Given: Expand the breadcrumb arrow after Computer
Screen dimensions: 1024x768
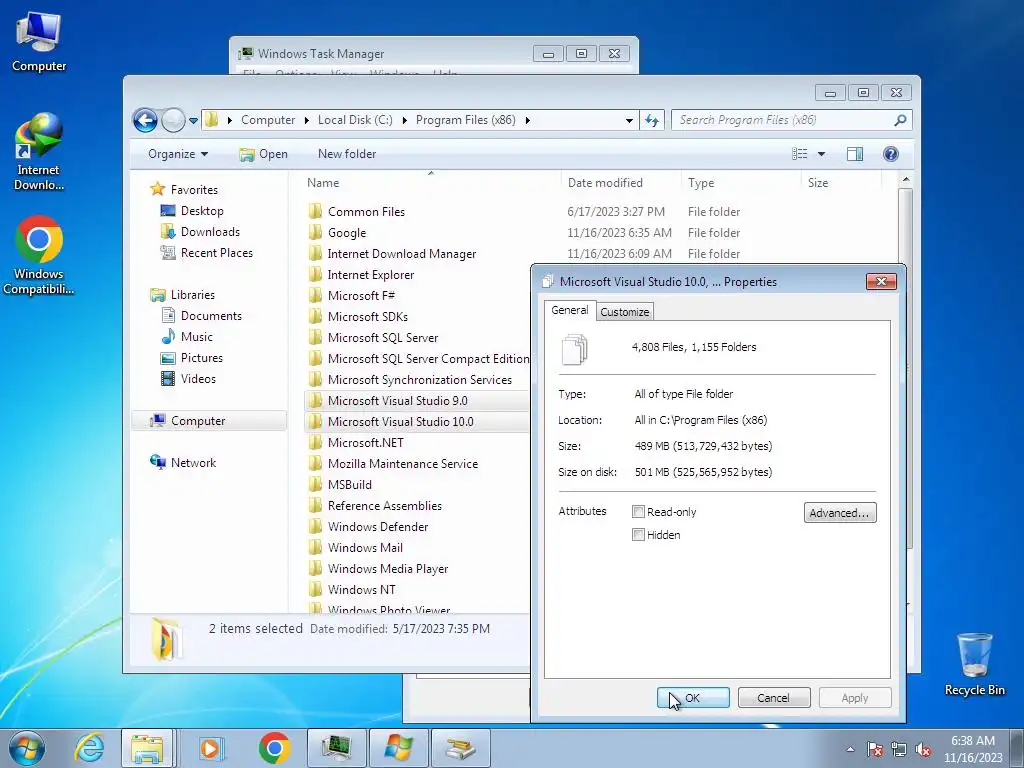Looking at the screenshot, I should [x=306, y=120].
